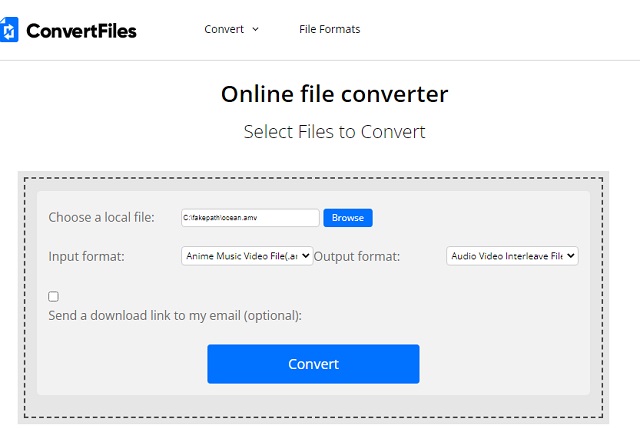The width and height of the screenshot is (640, 435).
Task: Go to File Formats page
Action: pos(329,29)
